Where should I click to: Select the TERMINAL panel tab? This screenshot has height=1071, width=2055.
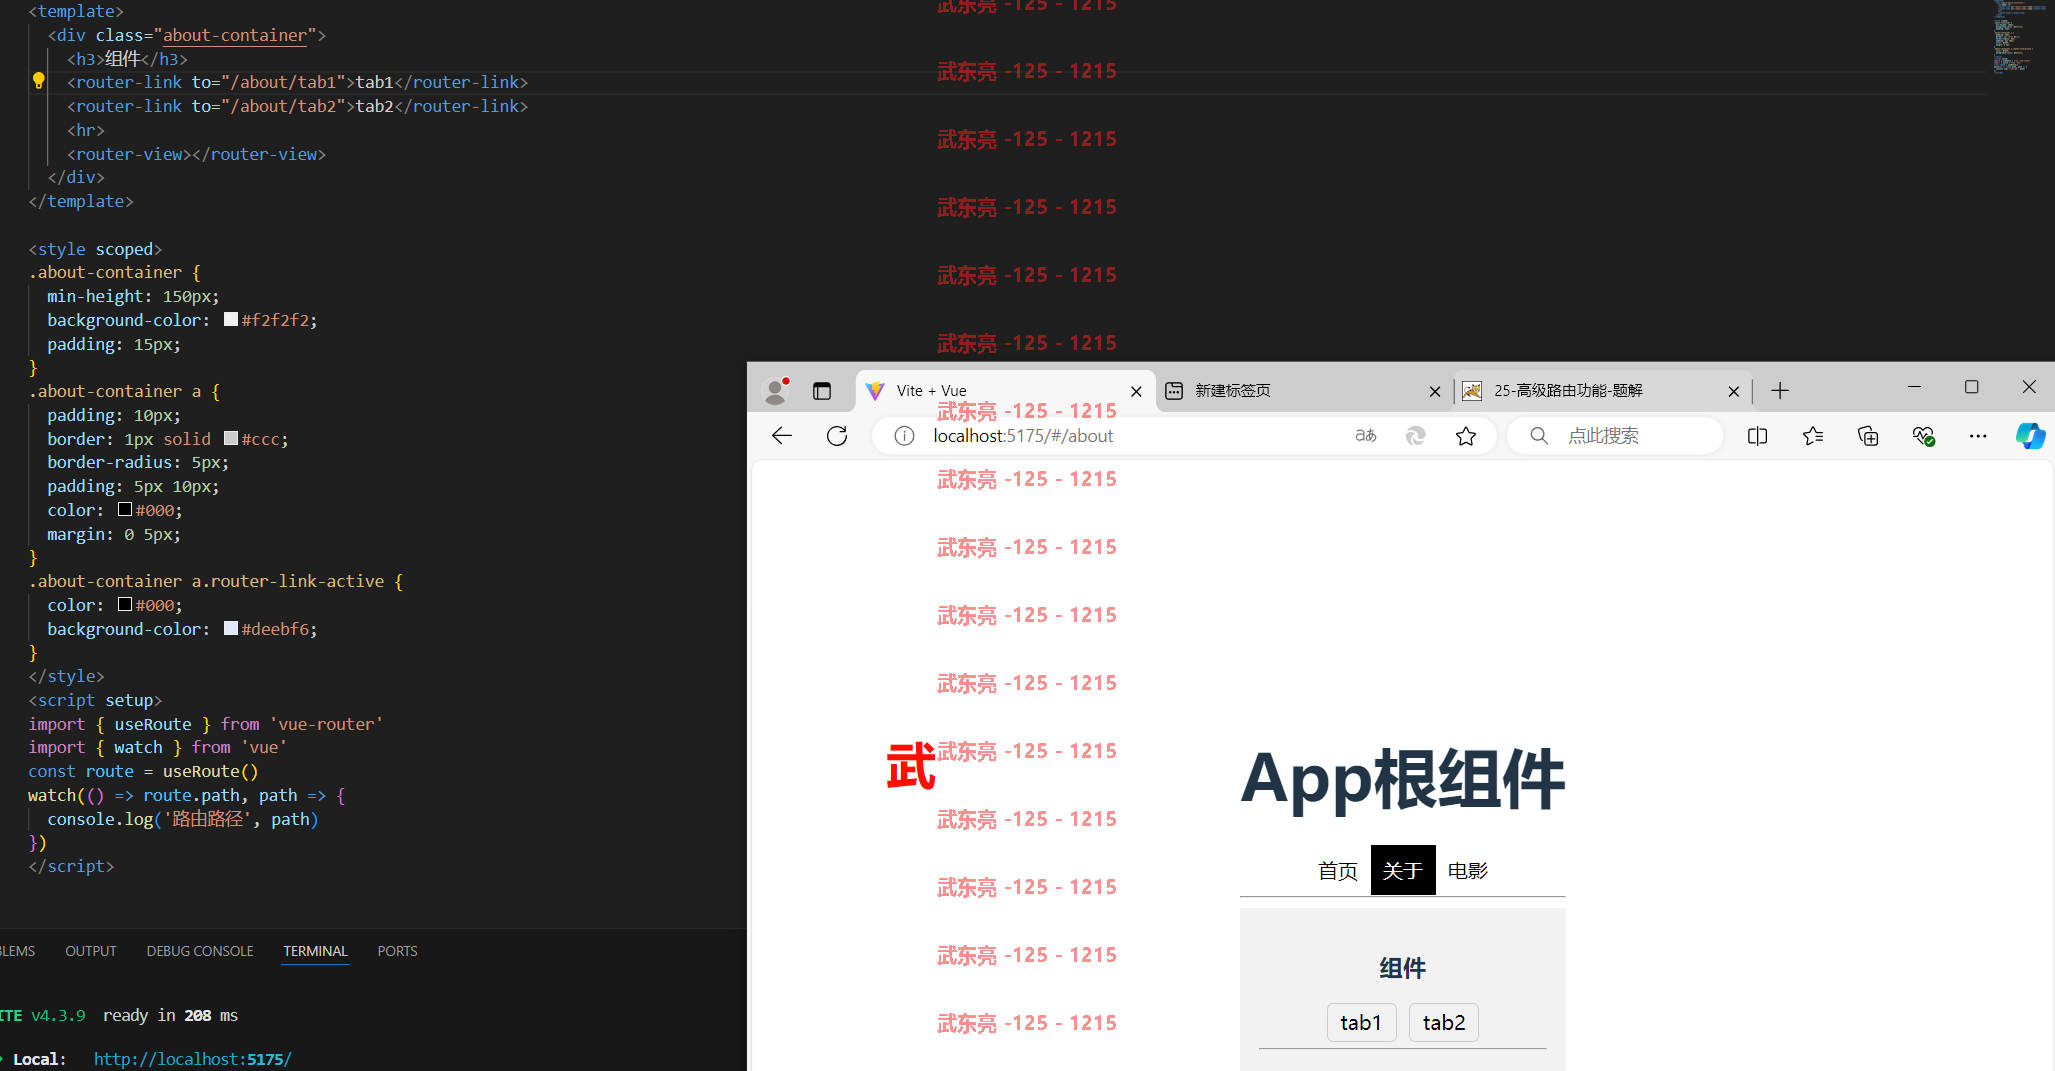(x=315, y=951)
